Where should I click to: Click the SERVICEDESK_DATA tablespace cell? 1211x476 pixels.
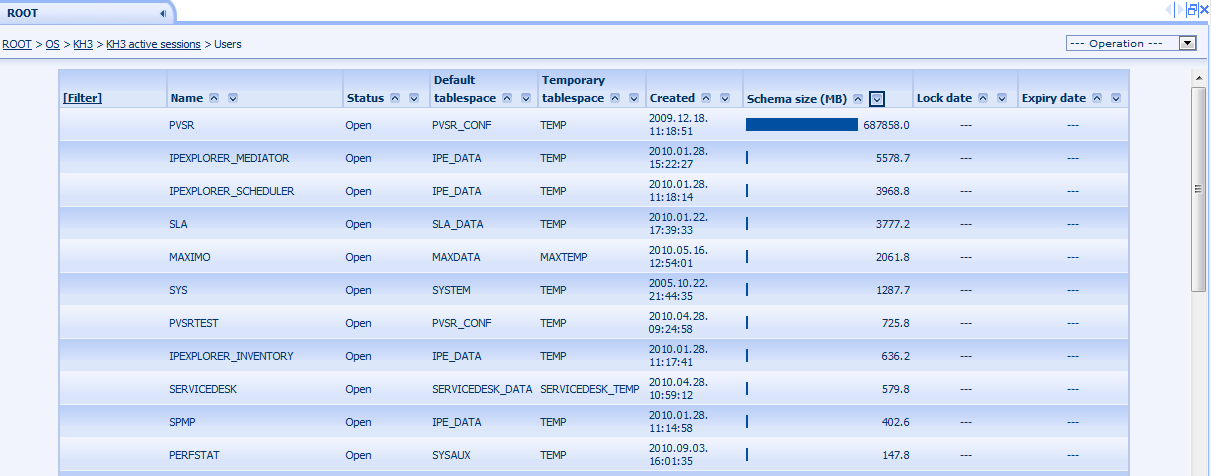tap(482, 389)
